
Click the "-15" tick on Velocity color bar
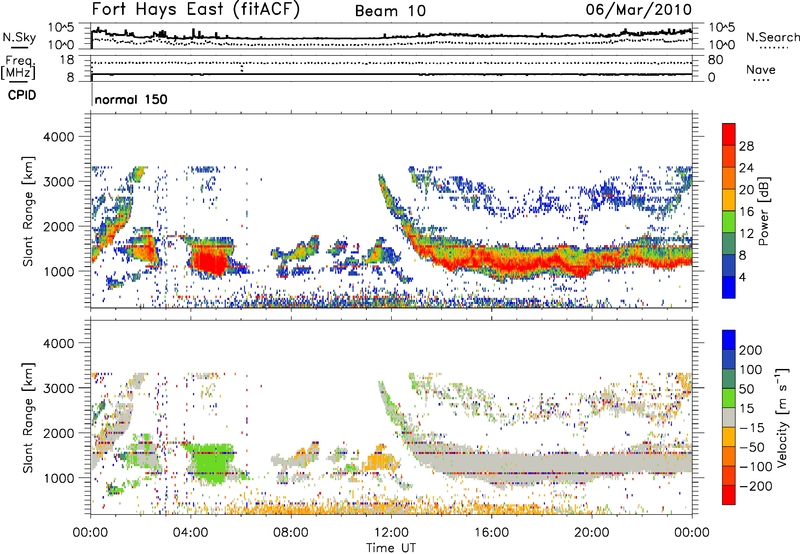(x=752, y=428)
